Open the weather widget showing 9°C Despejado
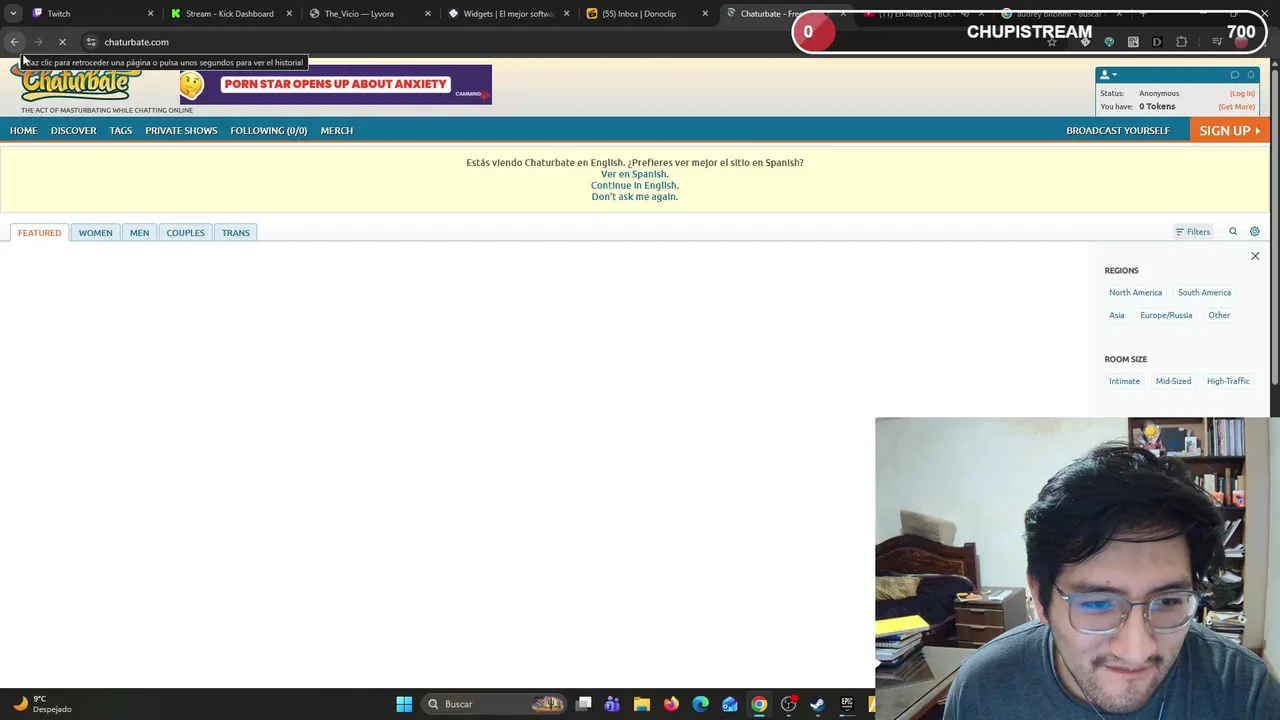 click(x=42, y=704)
